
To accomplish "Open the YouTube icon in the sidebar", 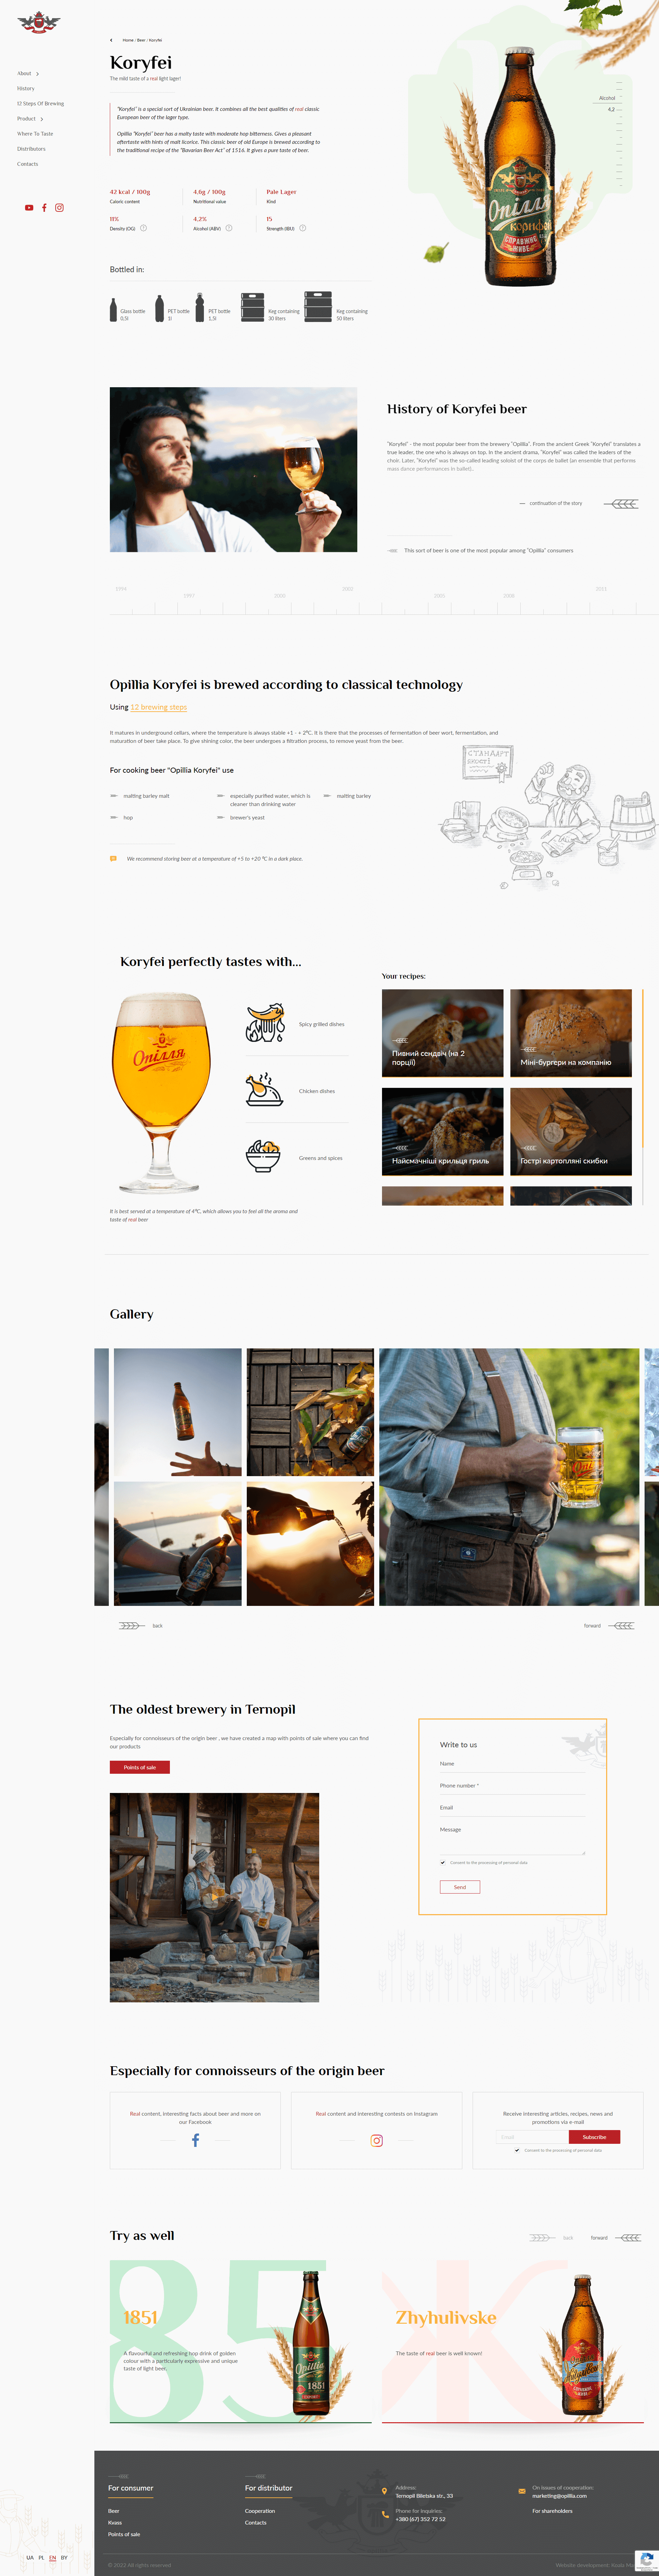I will 29,208.
